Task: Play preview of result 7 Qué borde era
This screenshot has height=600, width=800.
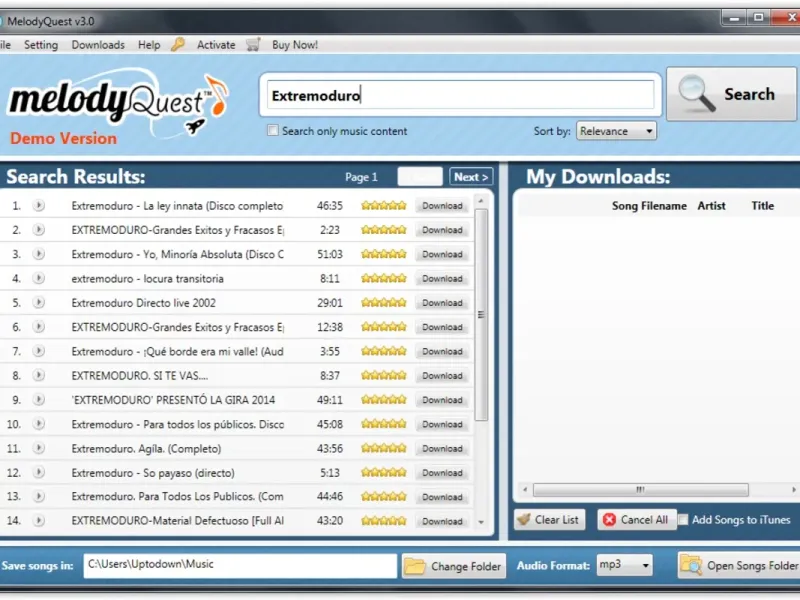Action: click(39, 351)
